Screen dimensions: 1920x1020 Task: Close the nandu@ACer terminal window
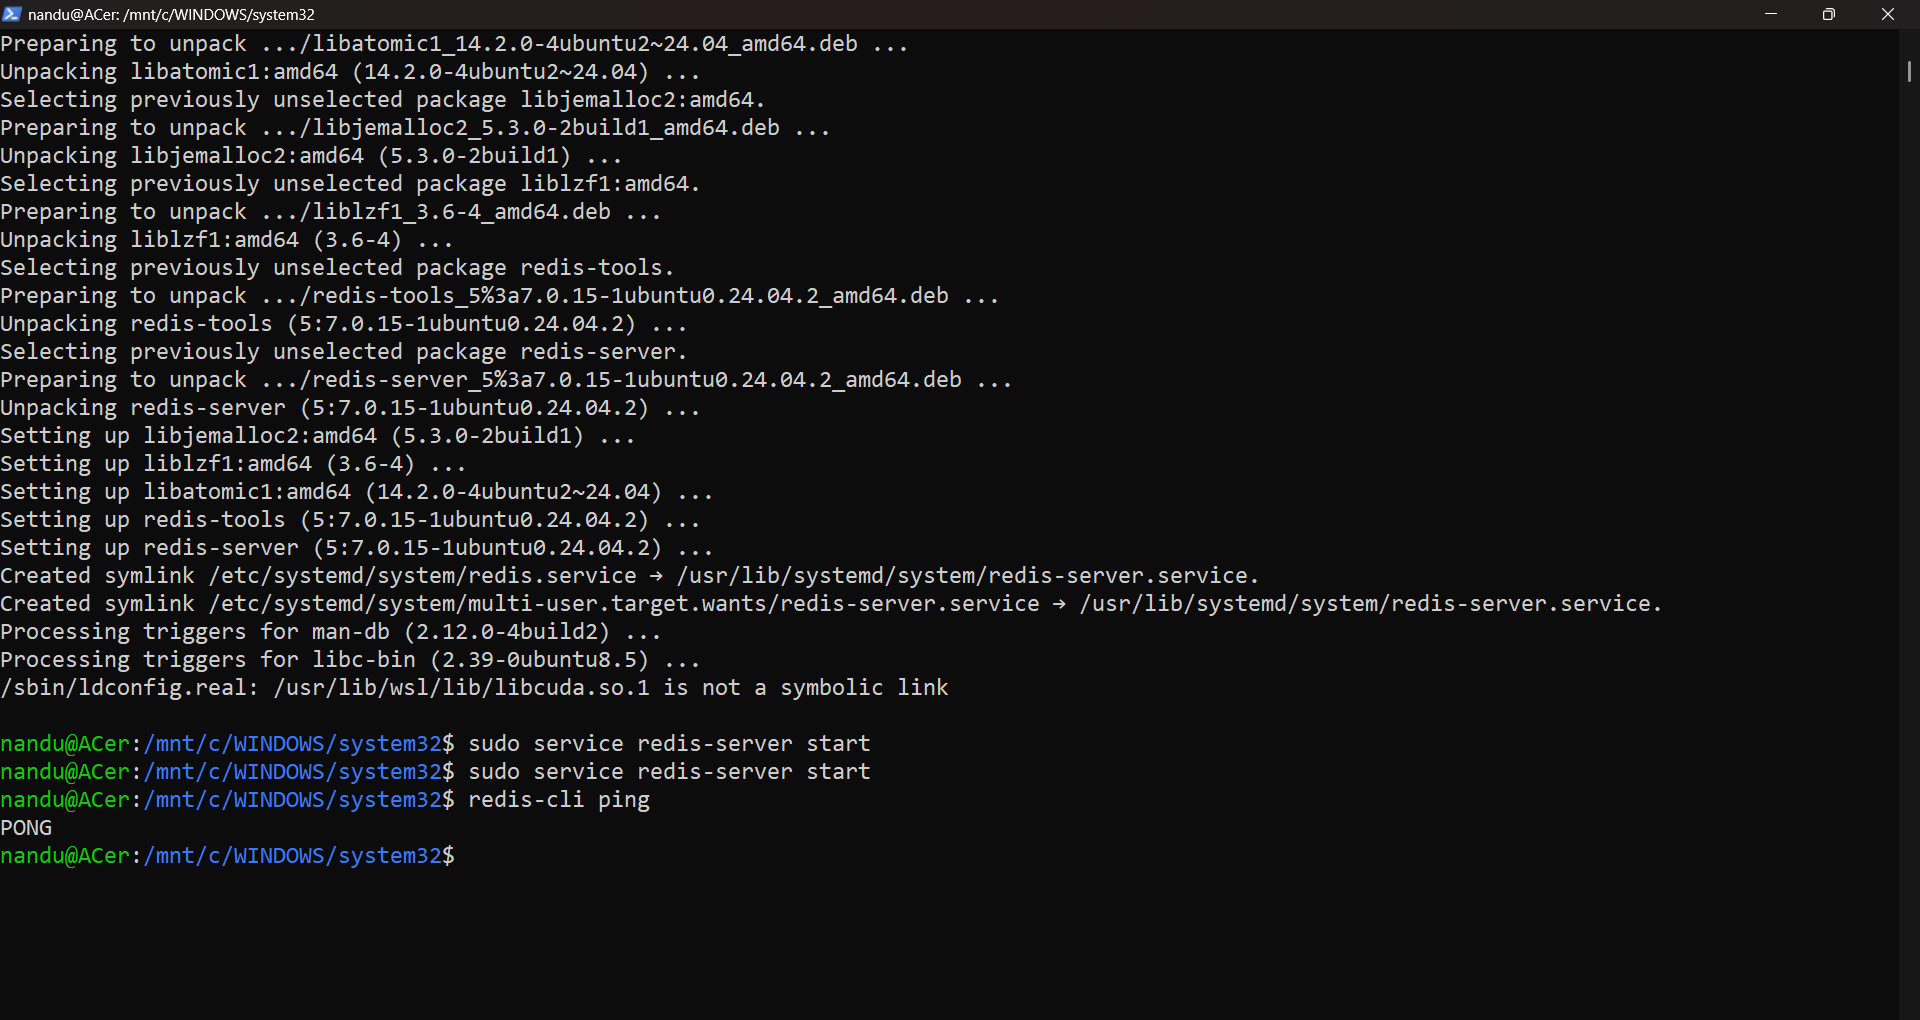coord(1888,14)
